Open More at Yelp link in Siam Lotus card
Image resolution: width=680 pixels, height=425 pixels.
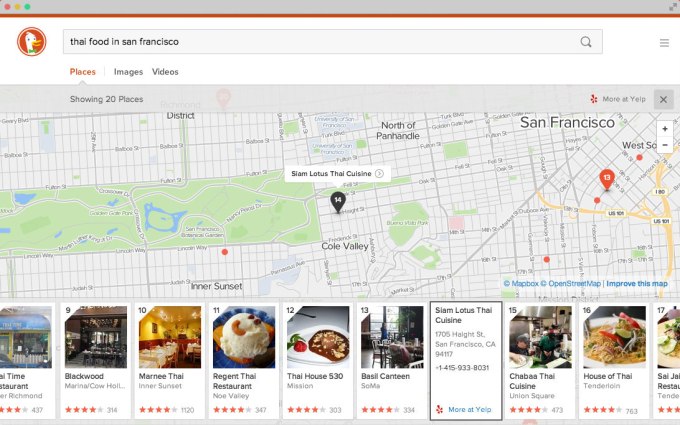click(x=470, y=409)
